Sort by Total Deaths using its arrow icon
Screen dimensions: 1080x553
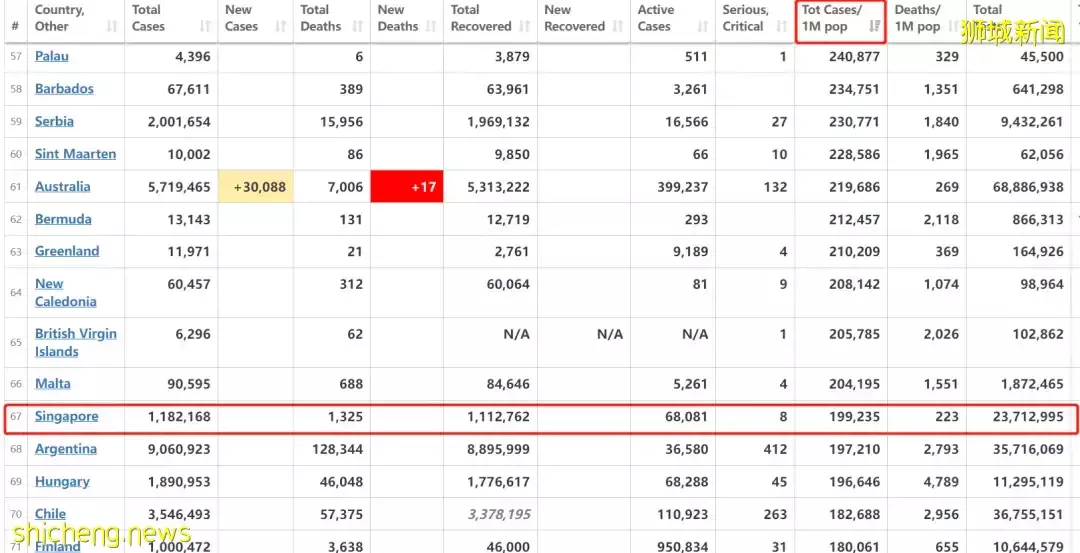(358, 27)
